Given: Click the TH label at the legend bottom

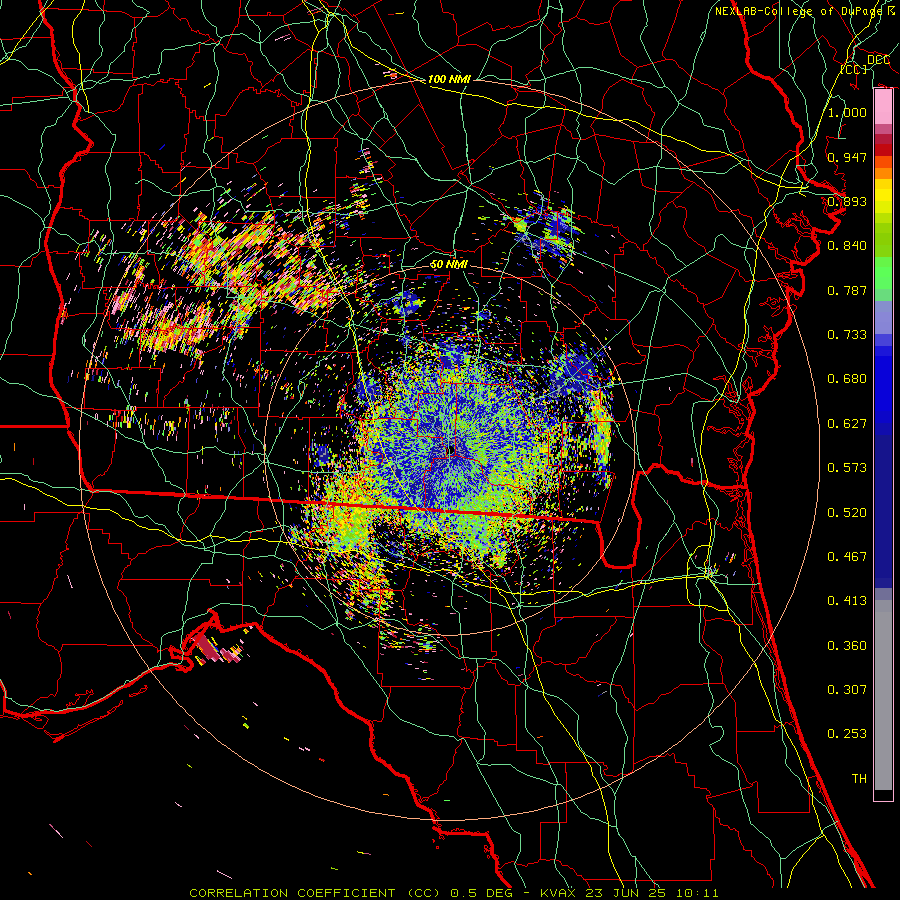Looking at the screenshot, I should (x=859, y=779).
